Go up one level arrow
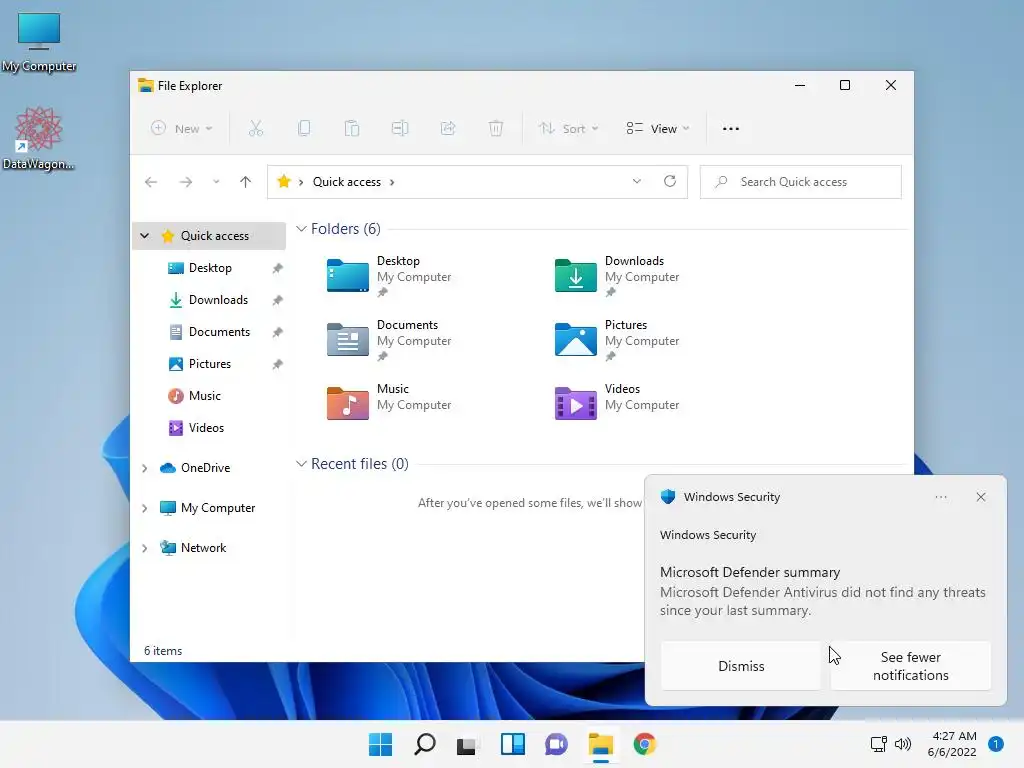 point(246,182)
